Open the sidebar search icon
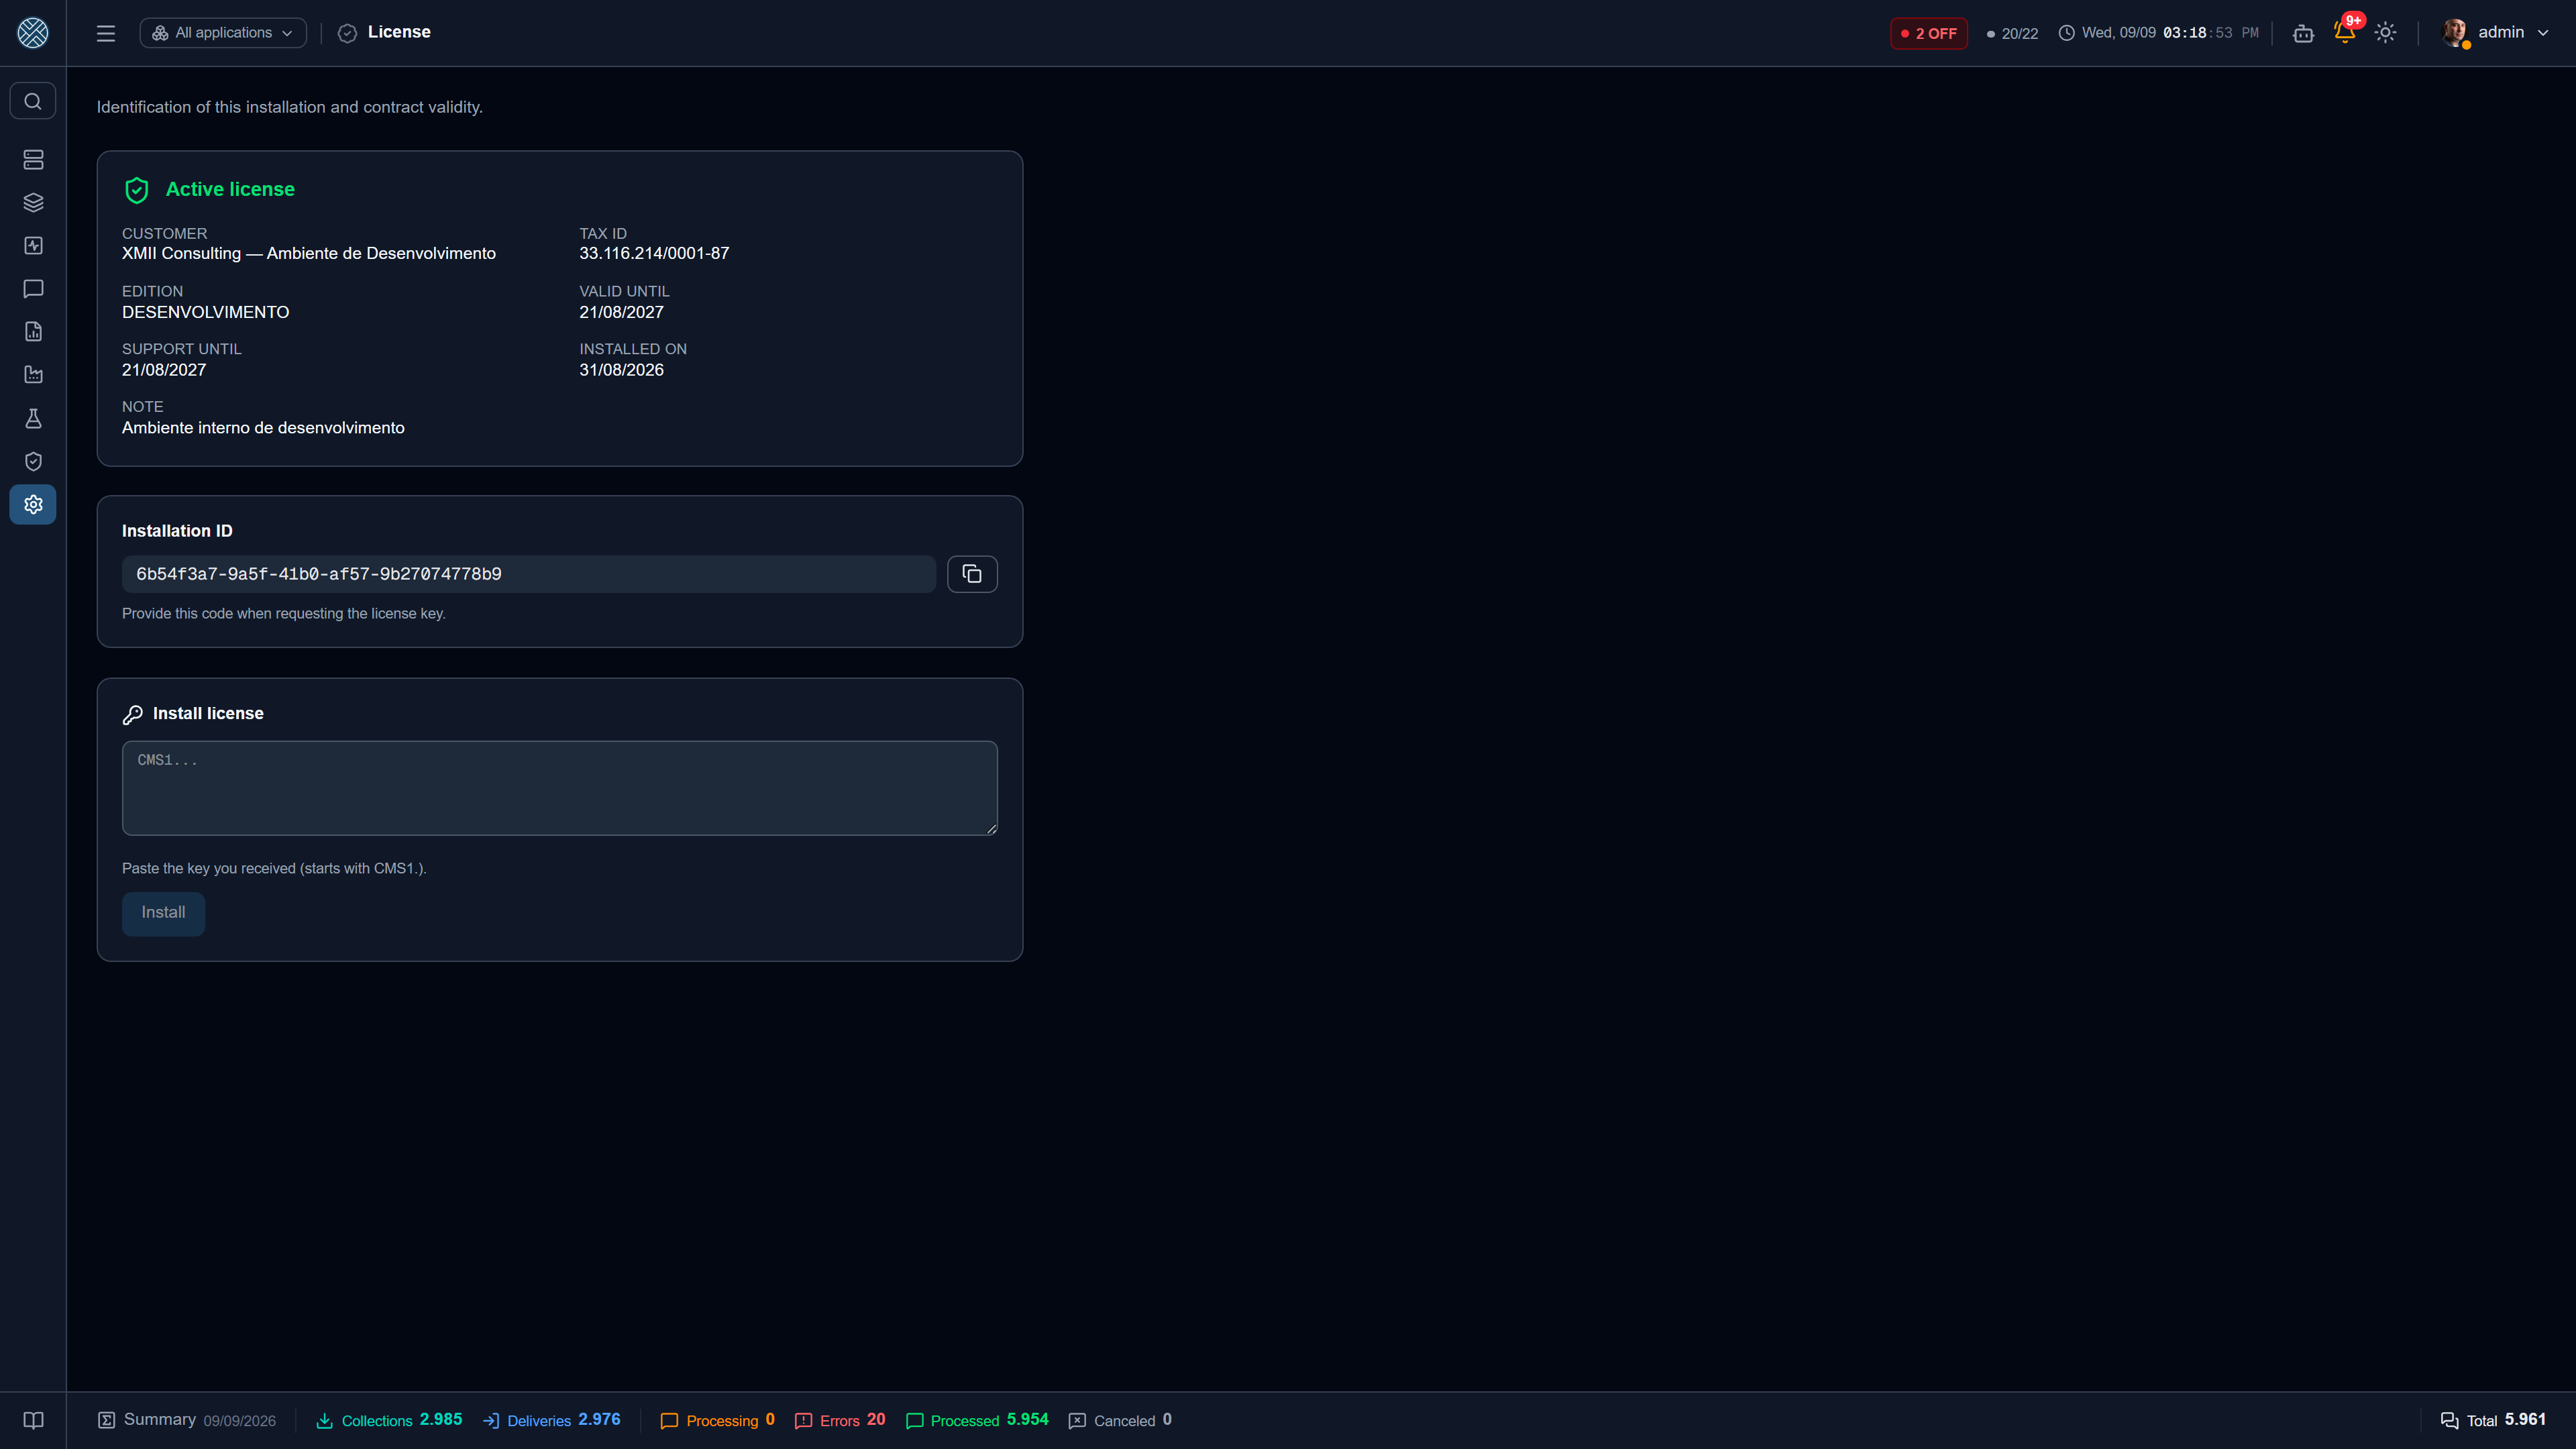This screenshot has width=2576, height=1449. [x=33, y=101]
